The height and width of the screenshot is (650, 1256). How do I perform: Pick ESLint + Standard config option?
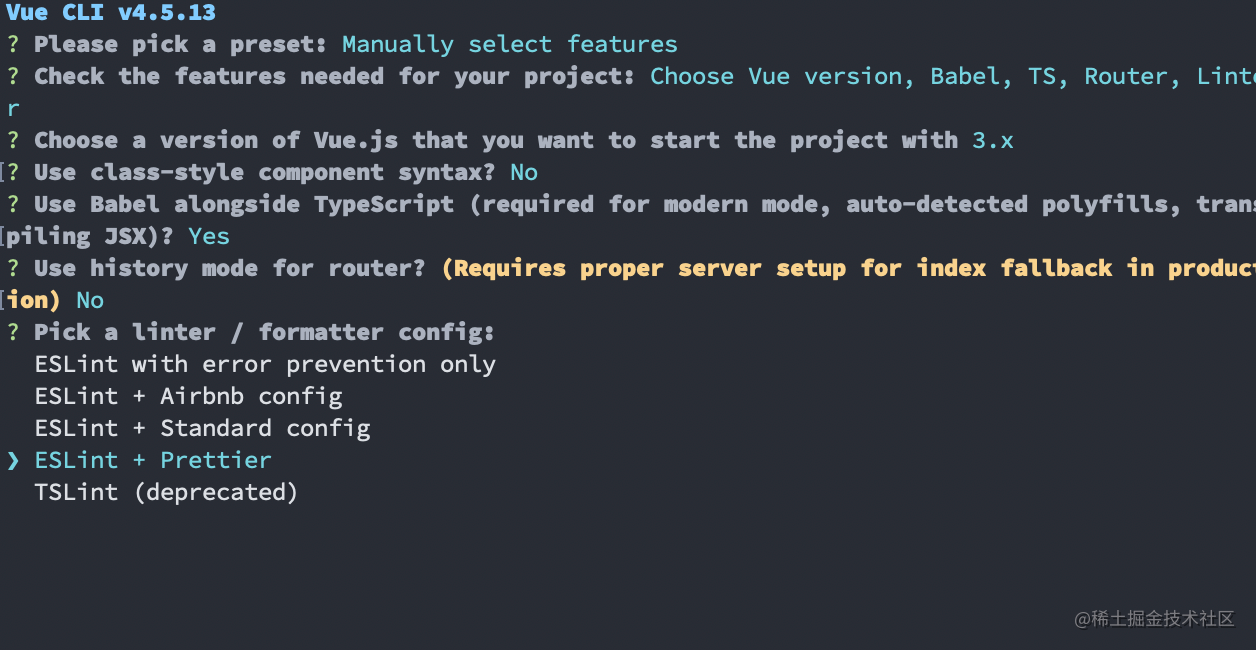pos(203,428)
